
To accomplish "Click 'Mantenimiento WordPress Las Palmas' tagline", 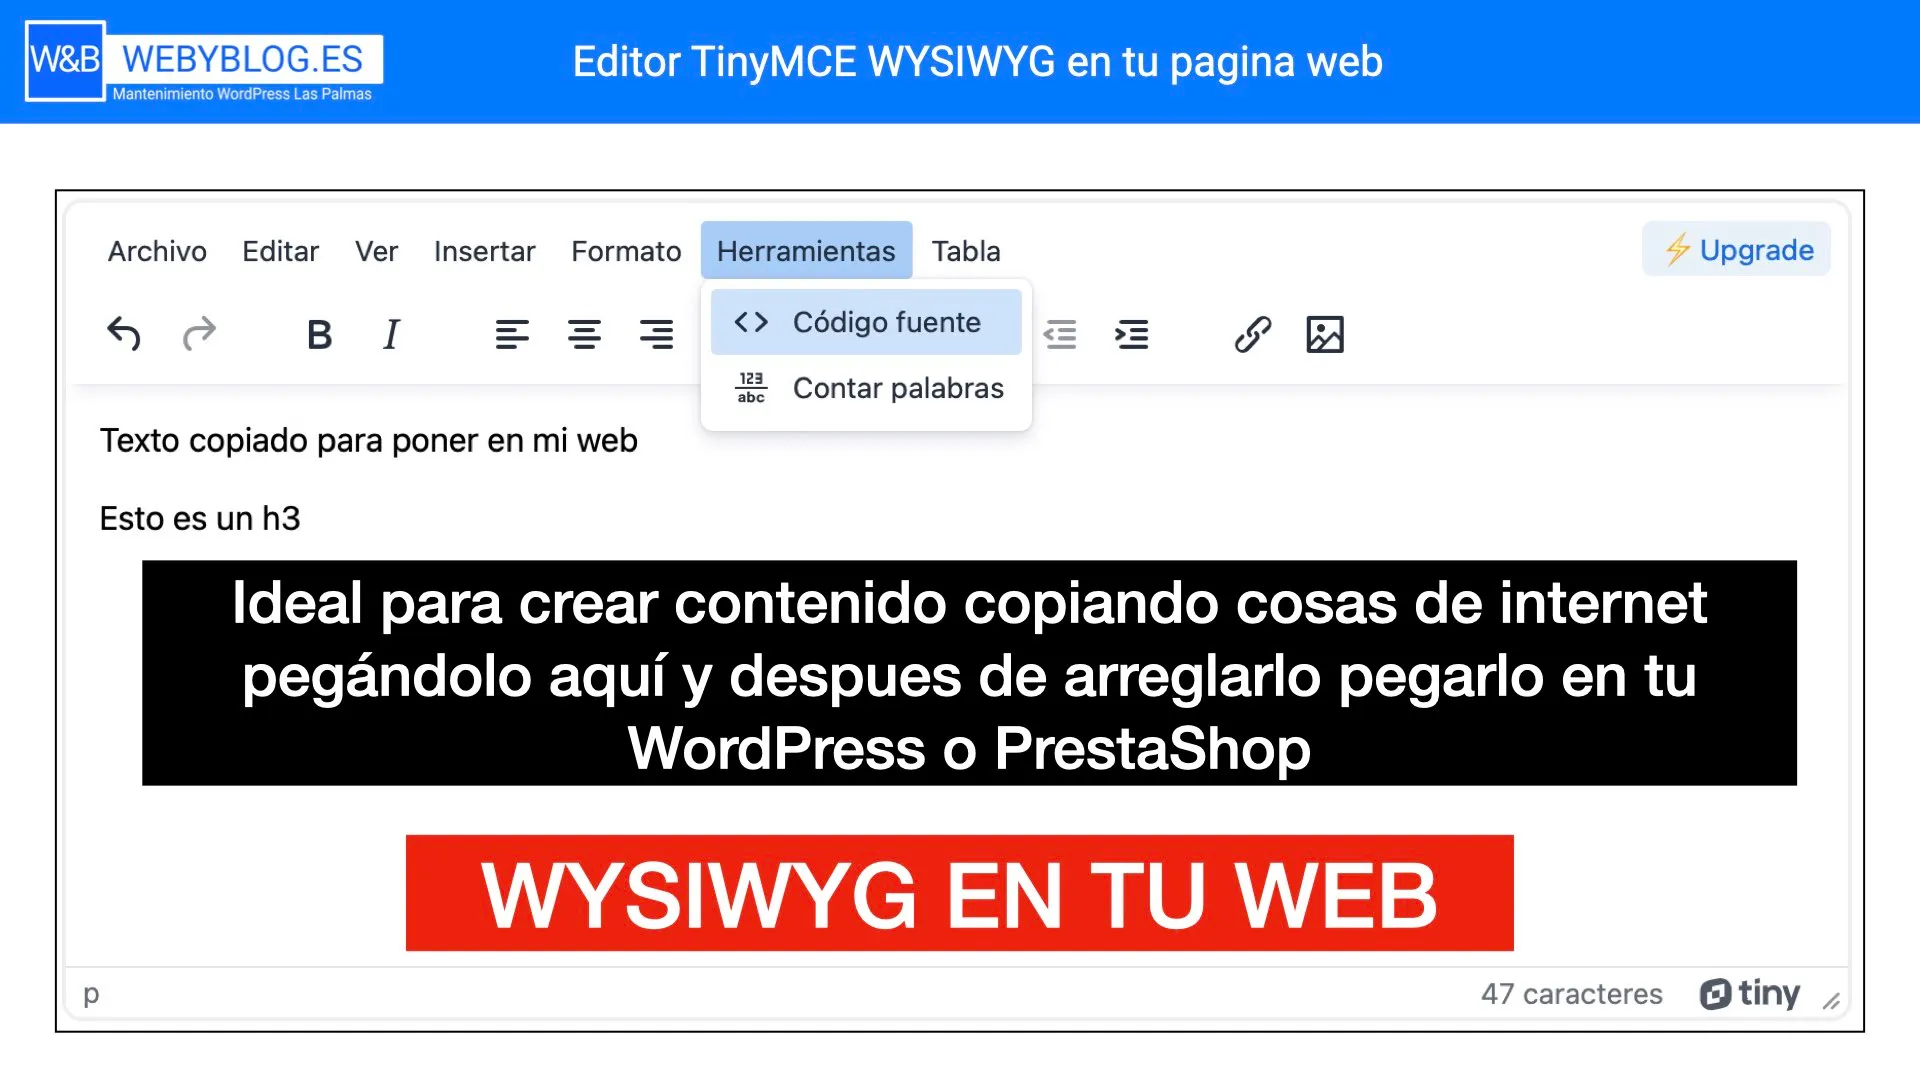I will point(242,93).
